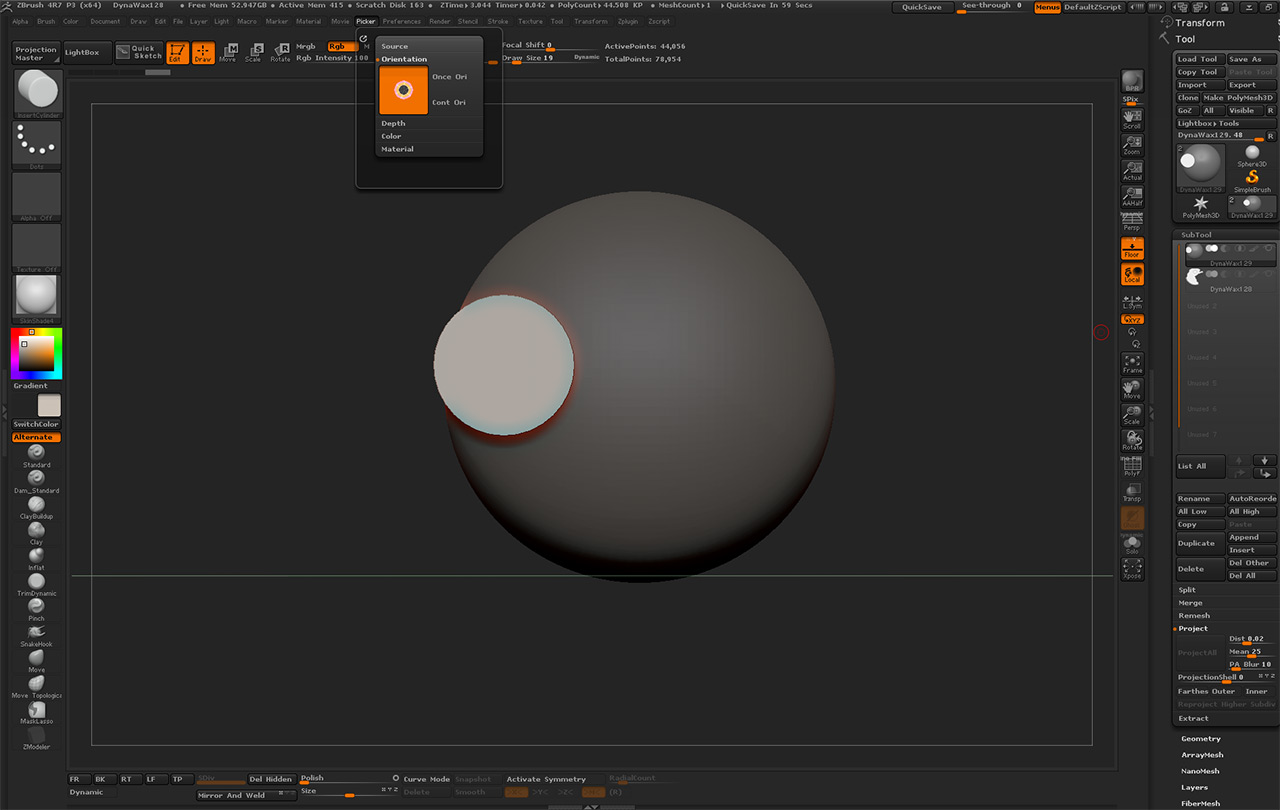Toggle Draw mode button
The height and width of the screenshot is (810, 1280).
(203, 53)
